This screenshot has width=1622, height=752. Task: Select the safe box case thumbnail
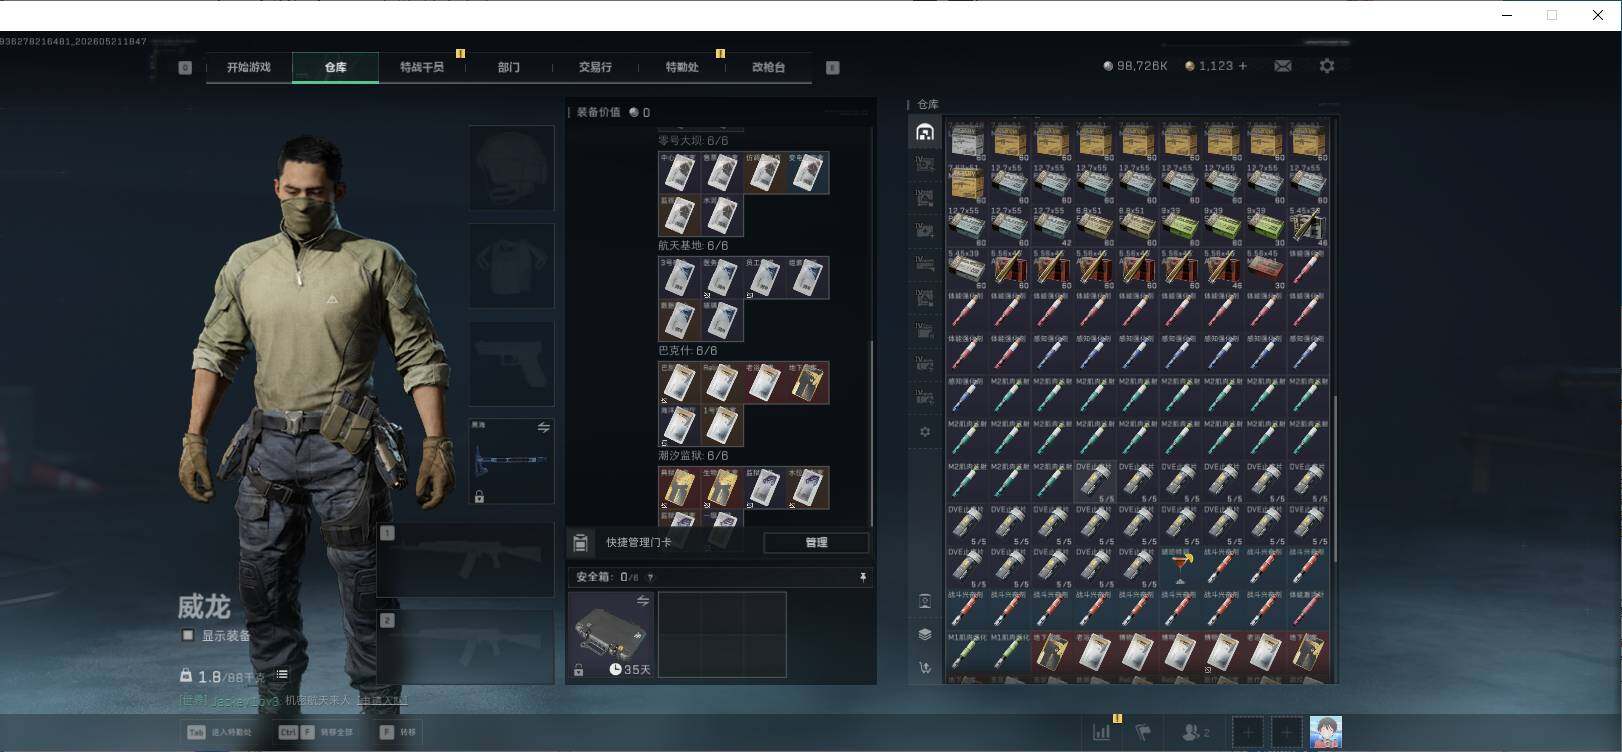(612, 634)
